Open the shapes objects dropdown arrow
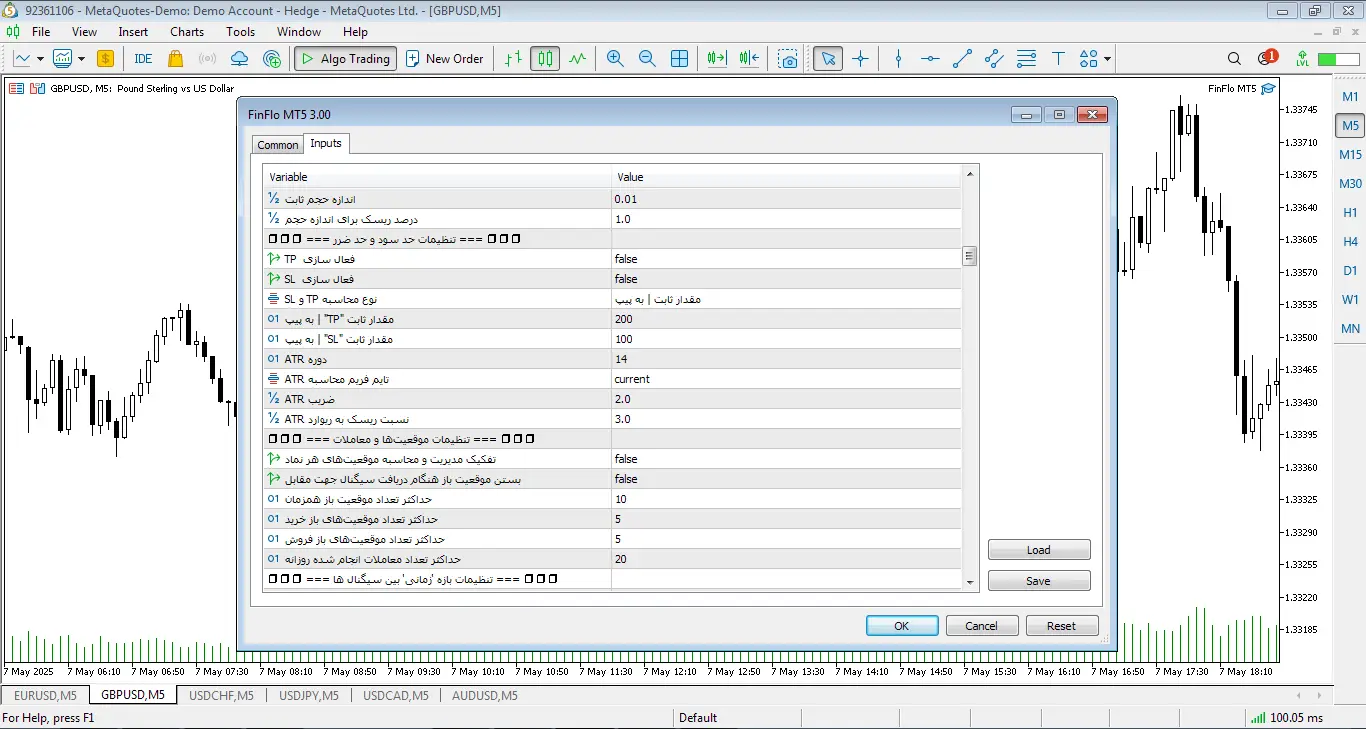1366x729 pixels. [x=1108, y=59]
